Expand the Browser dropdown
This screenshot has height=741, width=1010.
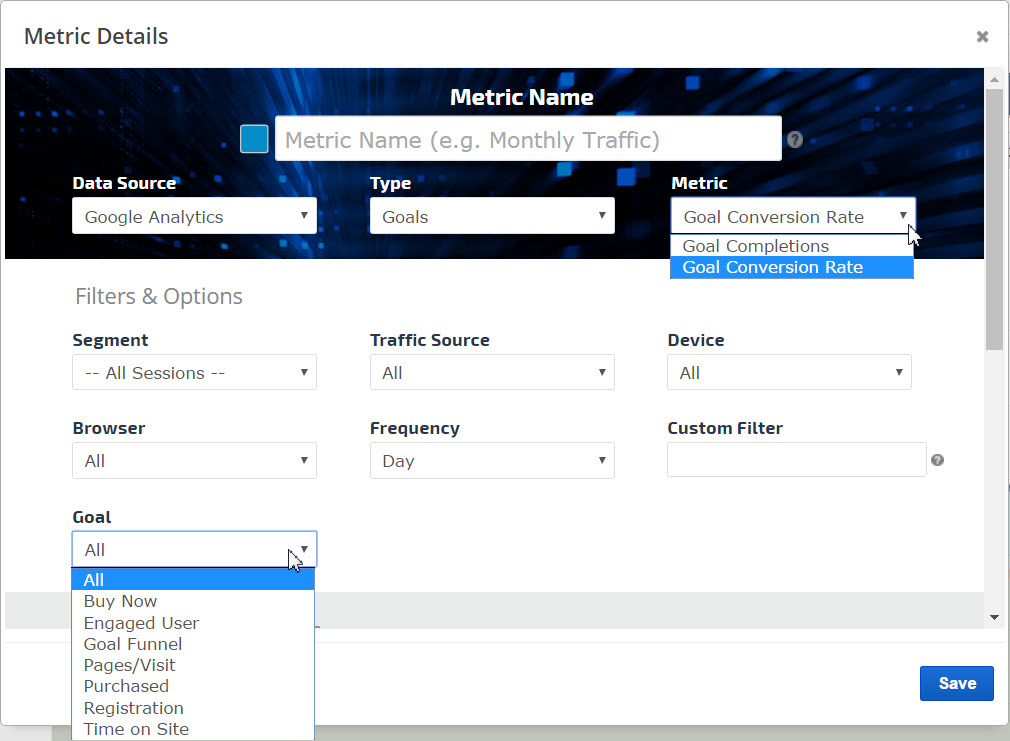(194, 461)
